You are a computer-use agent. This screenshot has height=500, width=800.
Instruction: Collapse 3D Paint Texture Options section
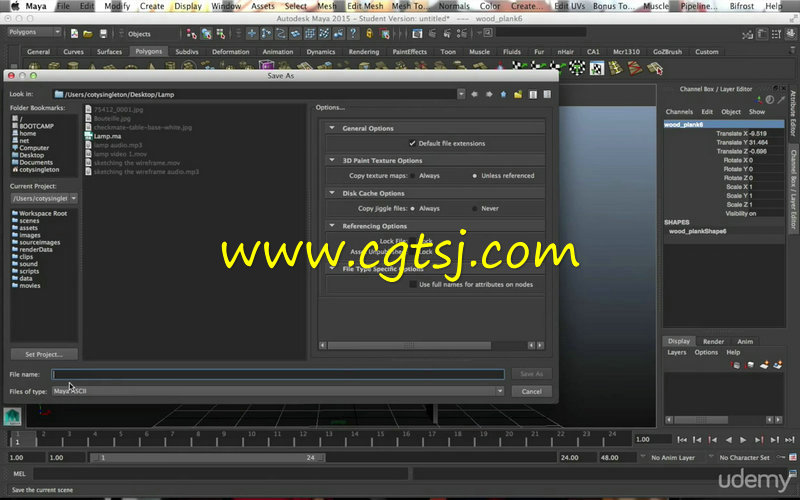[x=332, y=160]
